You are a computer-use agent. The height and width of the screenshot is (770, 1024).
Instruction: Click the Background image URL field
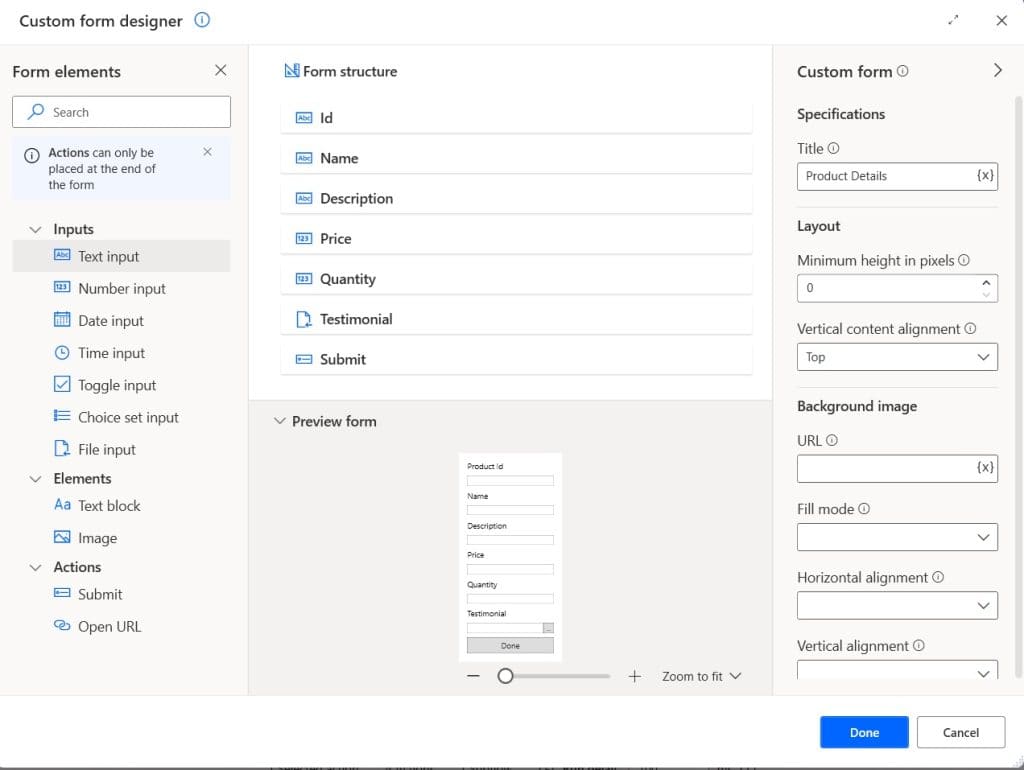coord(897,468)
